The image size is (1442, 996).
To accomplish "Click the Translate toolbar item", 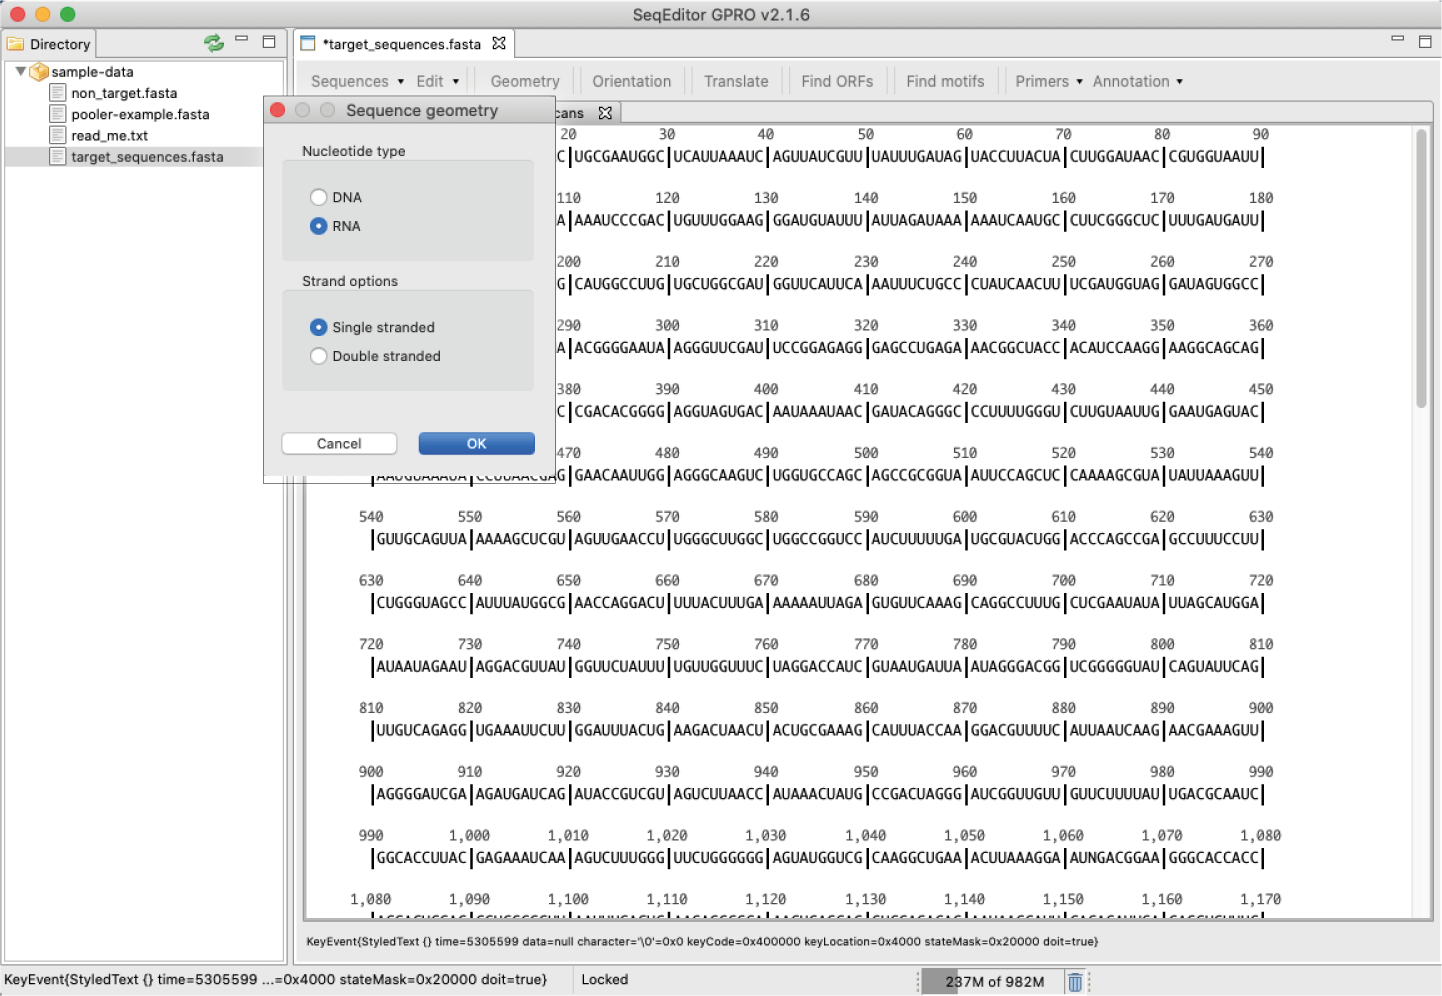I will tap(735, 82).
